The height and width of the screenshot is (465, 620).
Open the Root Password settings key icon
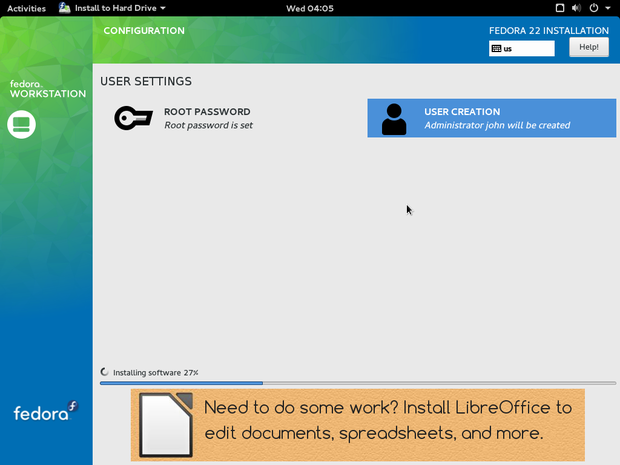pyautogui.click(x=132, y=118)
